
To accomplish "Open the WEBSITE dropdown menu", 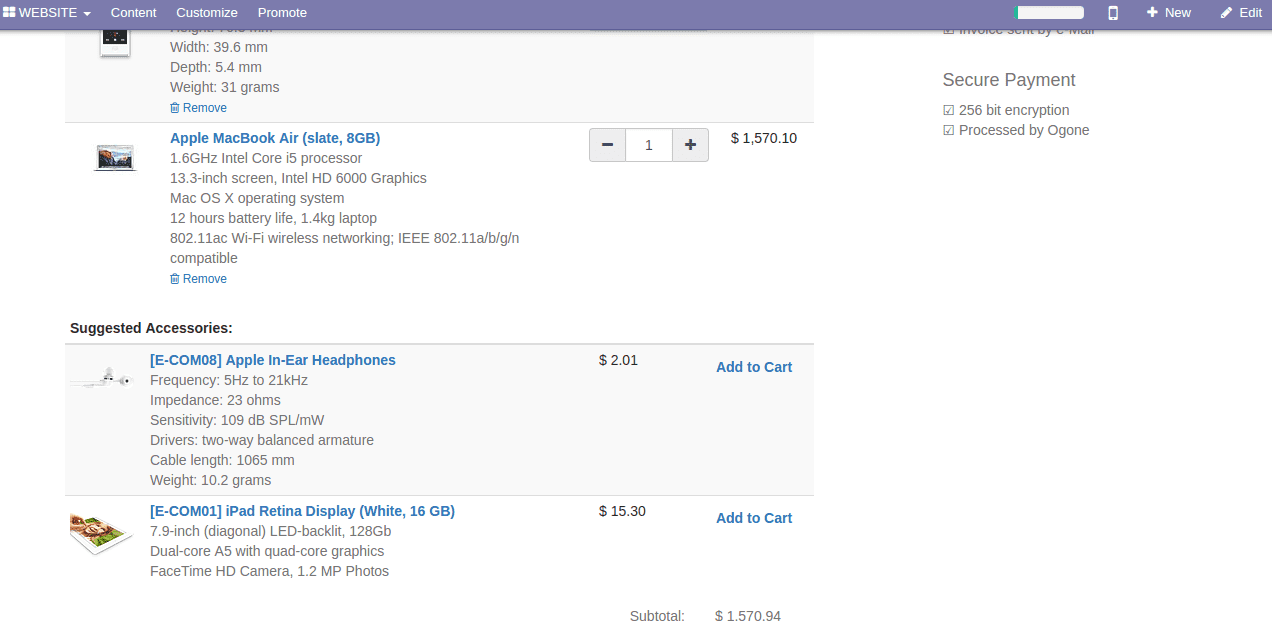I will pyautogui.click(x=47, y=13).
